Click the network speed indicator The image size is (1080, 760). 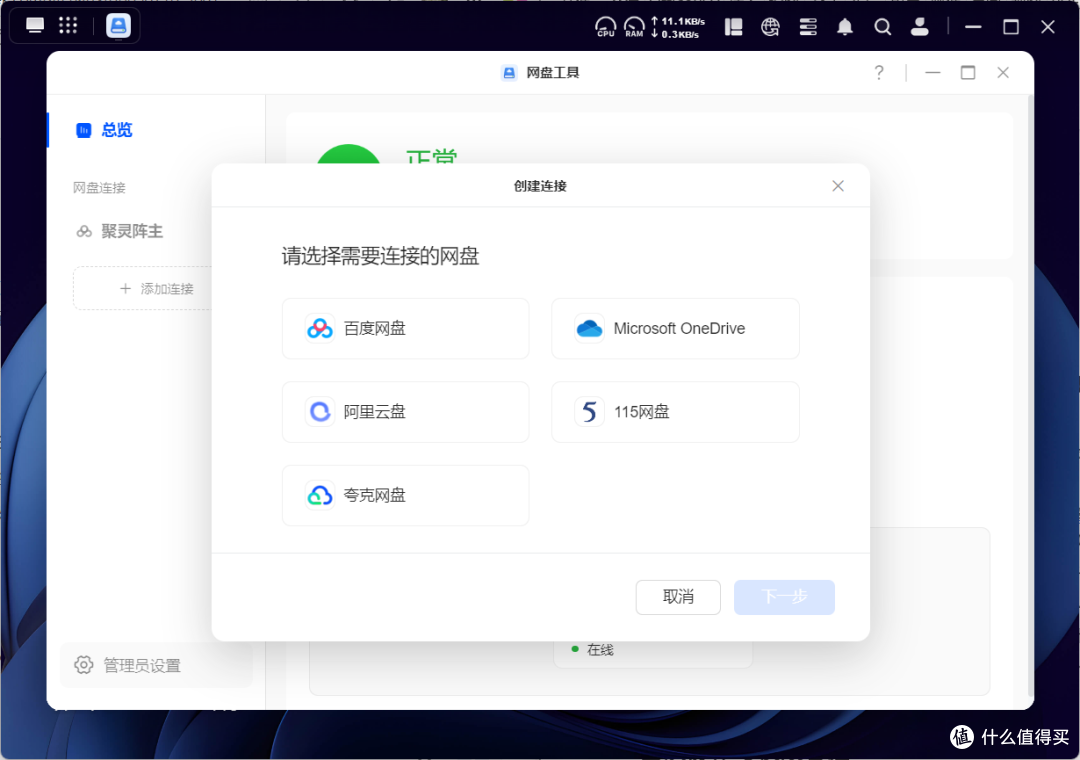pos(678,28)
